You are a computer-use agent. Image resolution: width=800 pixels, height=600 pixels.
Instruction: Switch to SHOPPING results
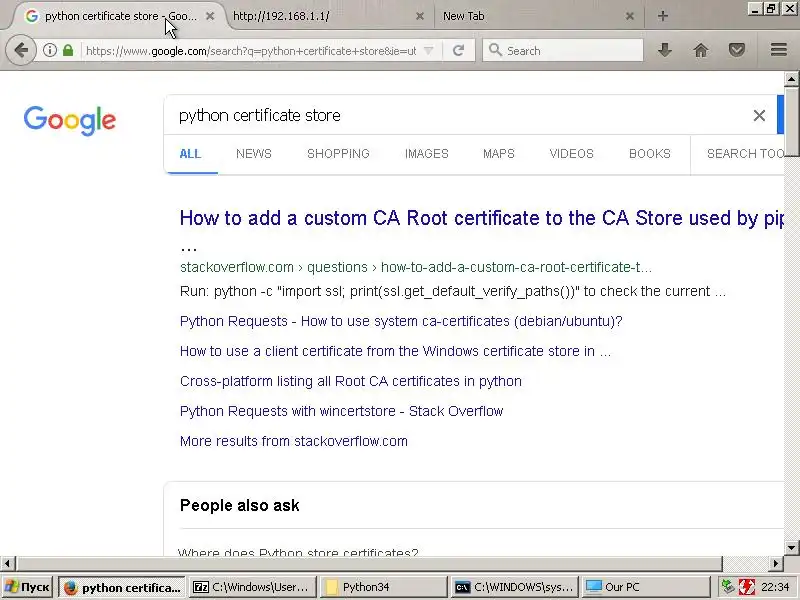coord(338,154)
